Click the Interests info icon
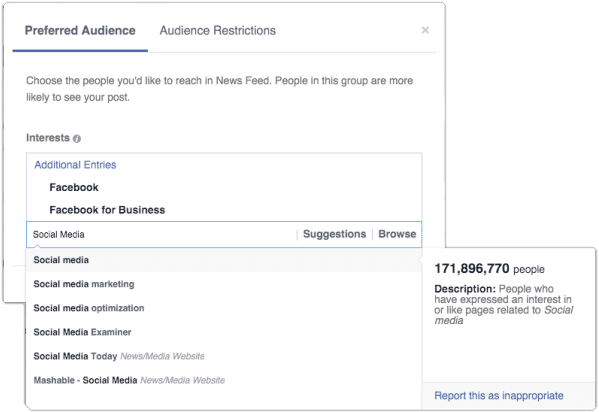 pyautogui.click(x=77, y=139)
